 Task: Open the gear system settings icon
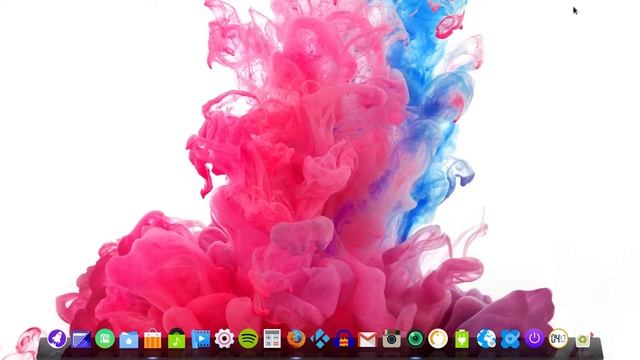point(224,339)
